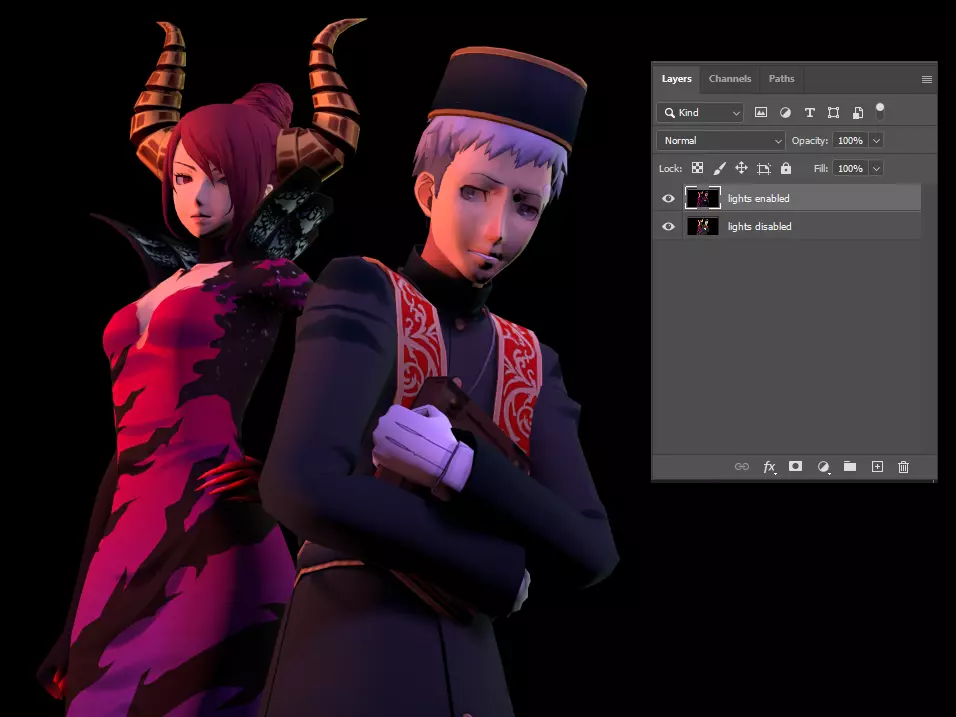The height and width of the screenshot is (717, 956).
Task: Select the Layers tab
Action: (x=676, y=79)
